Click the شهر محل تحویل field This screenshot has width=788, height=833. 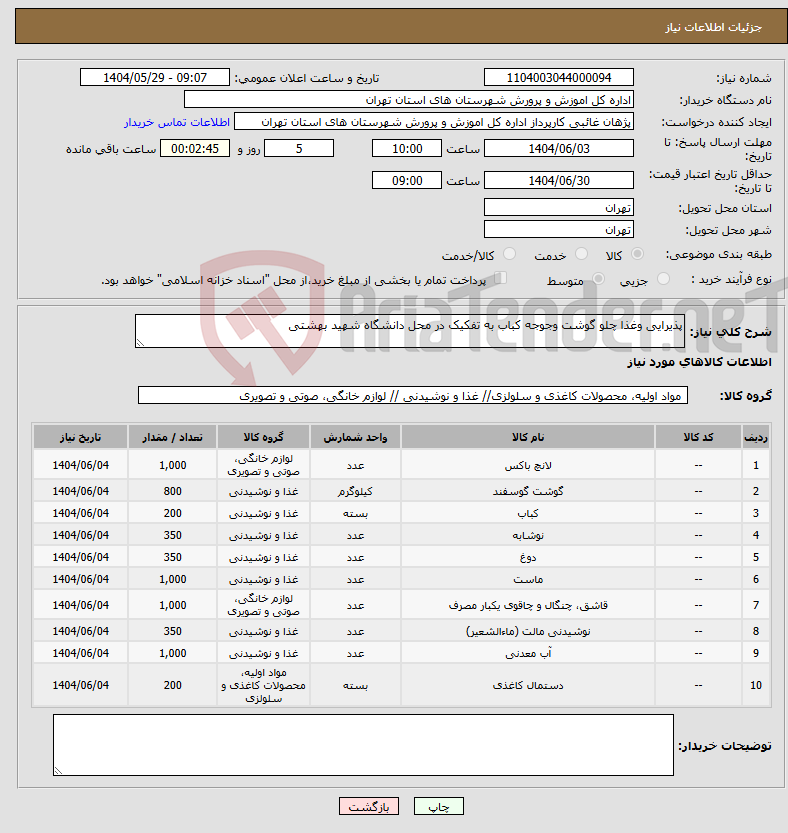(x=558, y=230)
